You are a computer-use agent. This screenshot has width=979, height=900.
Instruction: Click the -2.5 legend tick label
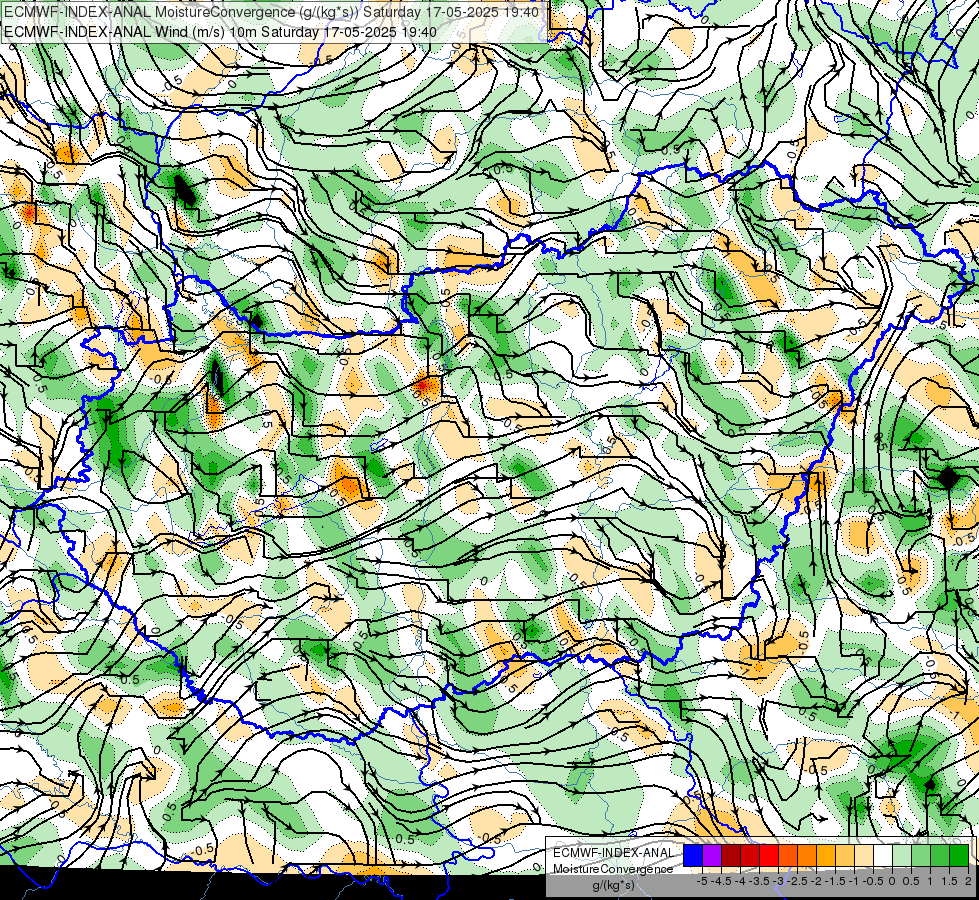coord(797,881)
